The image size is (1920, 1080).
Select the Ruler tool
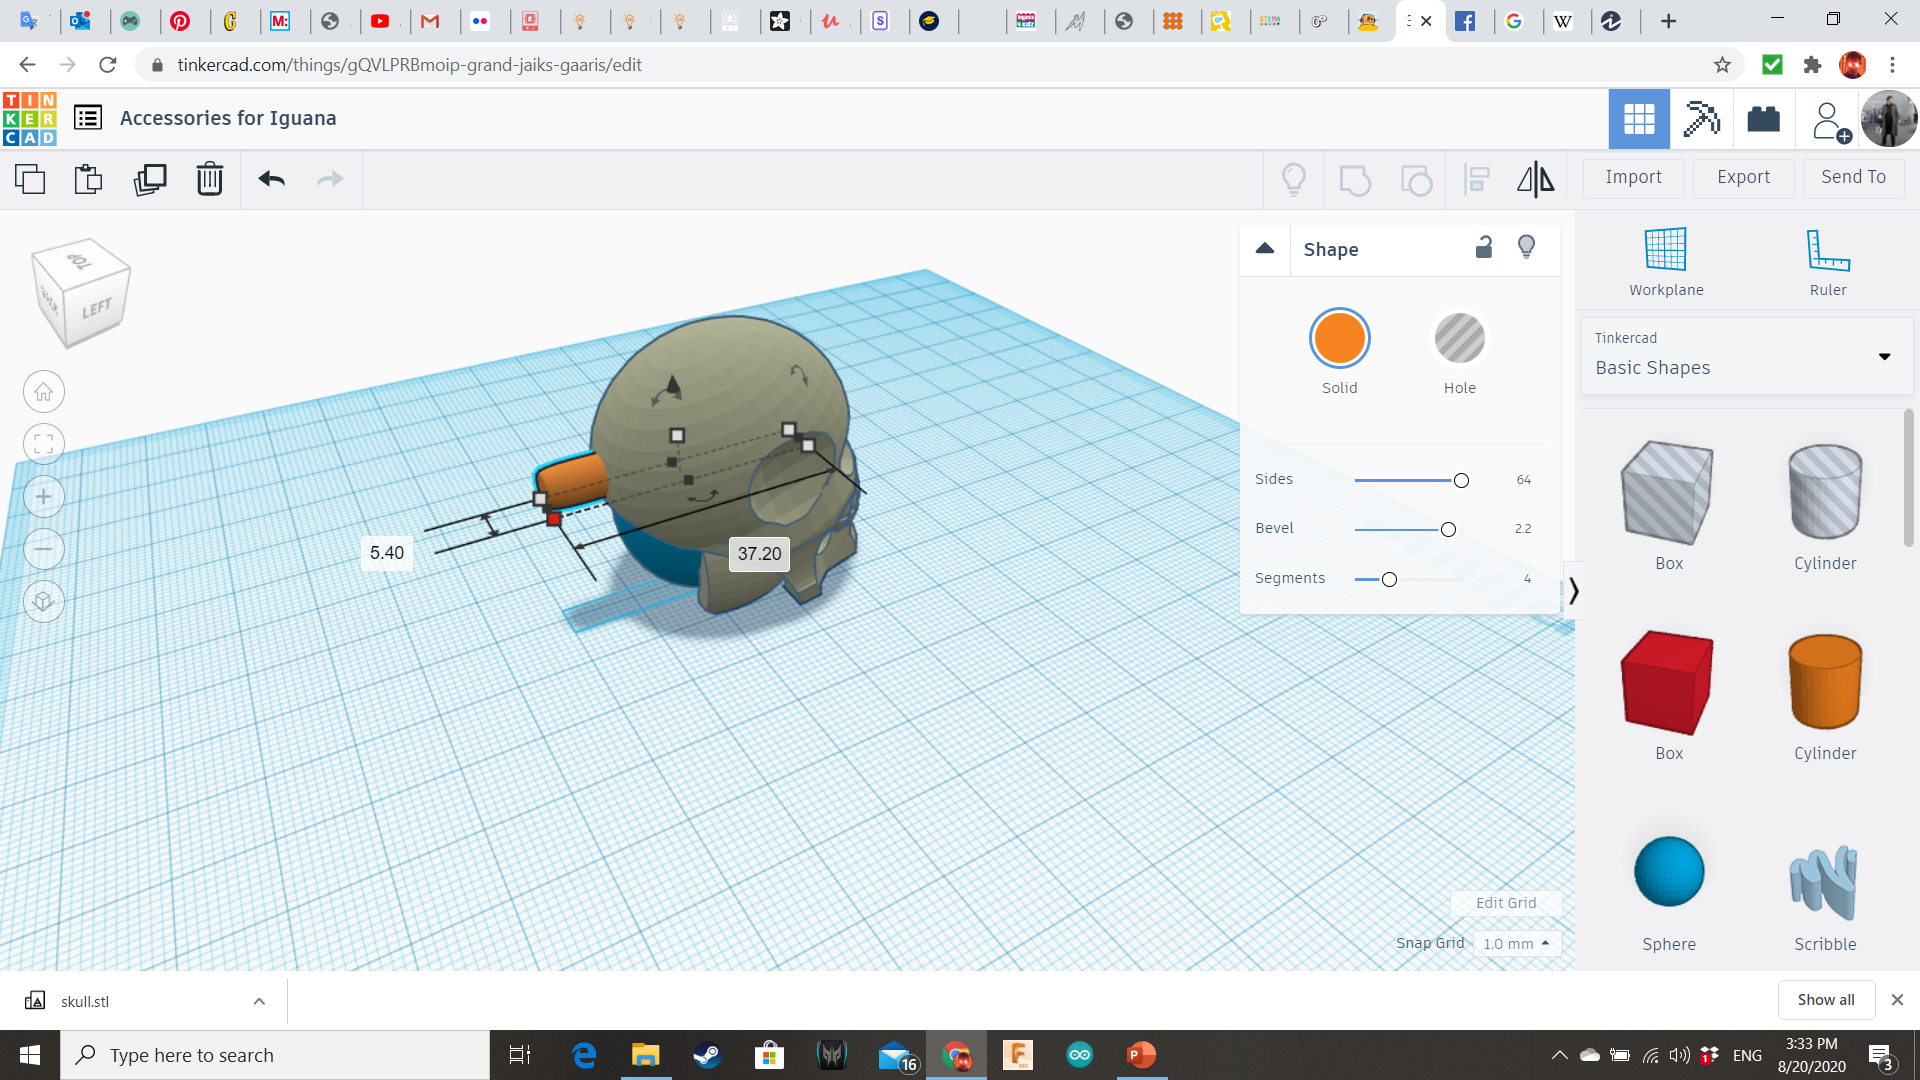point(1828,262)
